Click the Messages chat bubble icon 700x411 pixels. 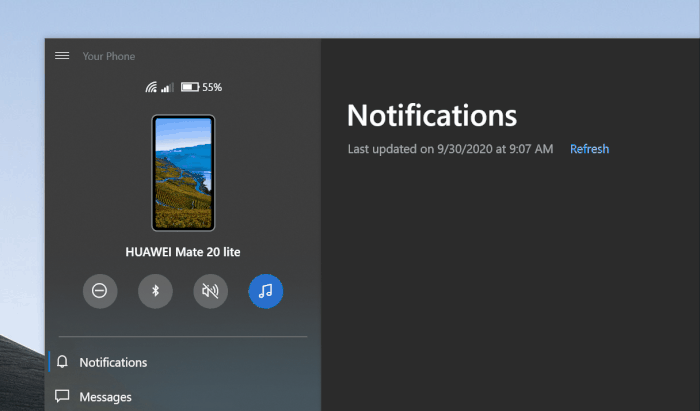(x=62, y=396)
